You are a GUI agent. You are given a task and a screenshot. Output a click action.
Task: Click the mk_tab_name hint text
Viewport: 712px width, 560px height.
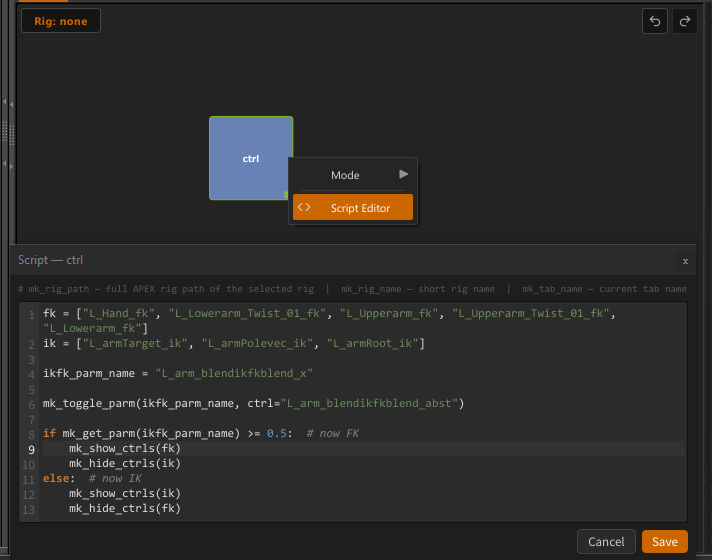point(604,289)
